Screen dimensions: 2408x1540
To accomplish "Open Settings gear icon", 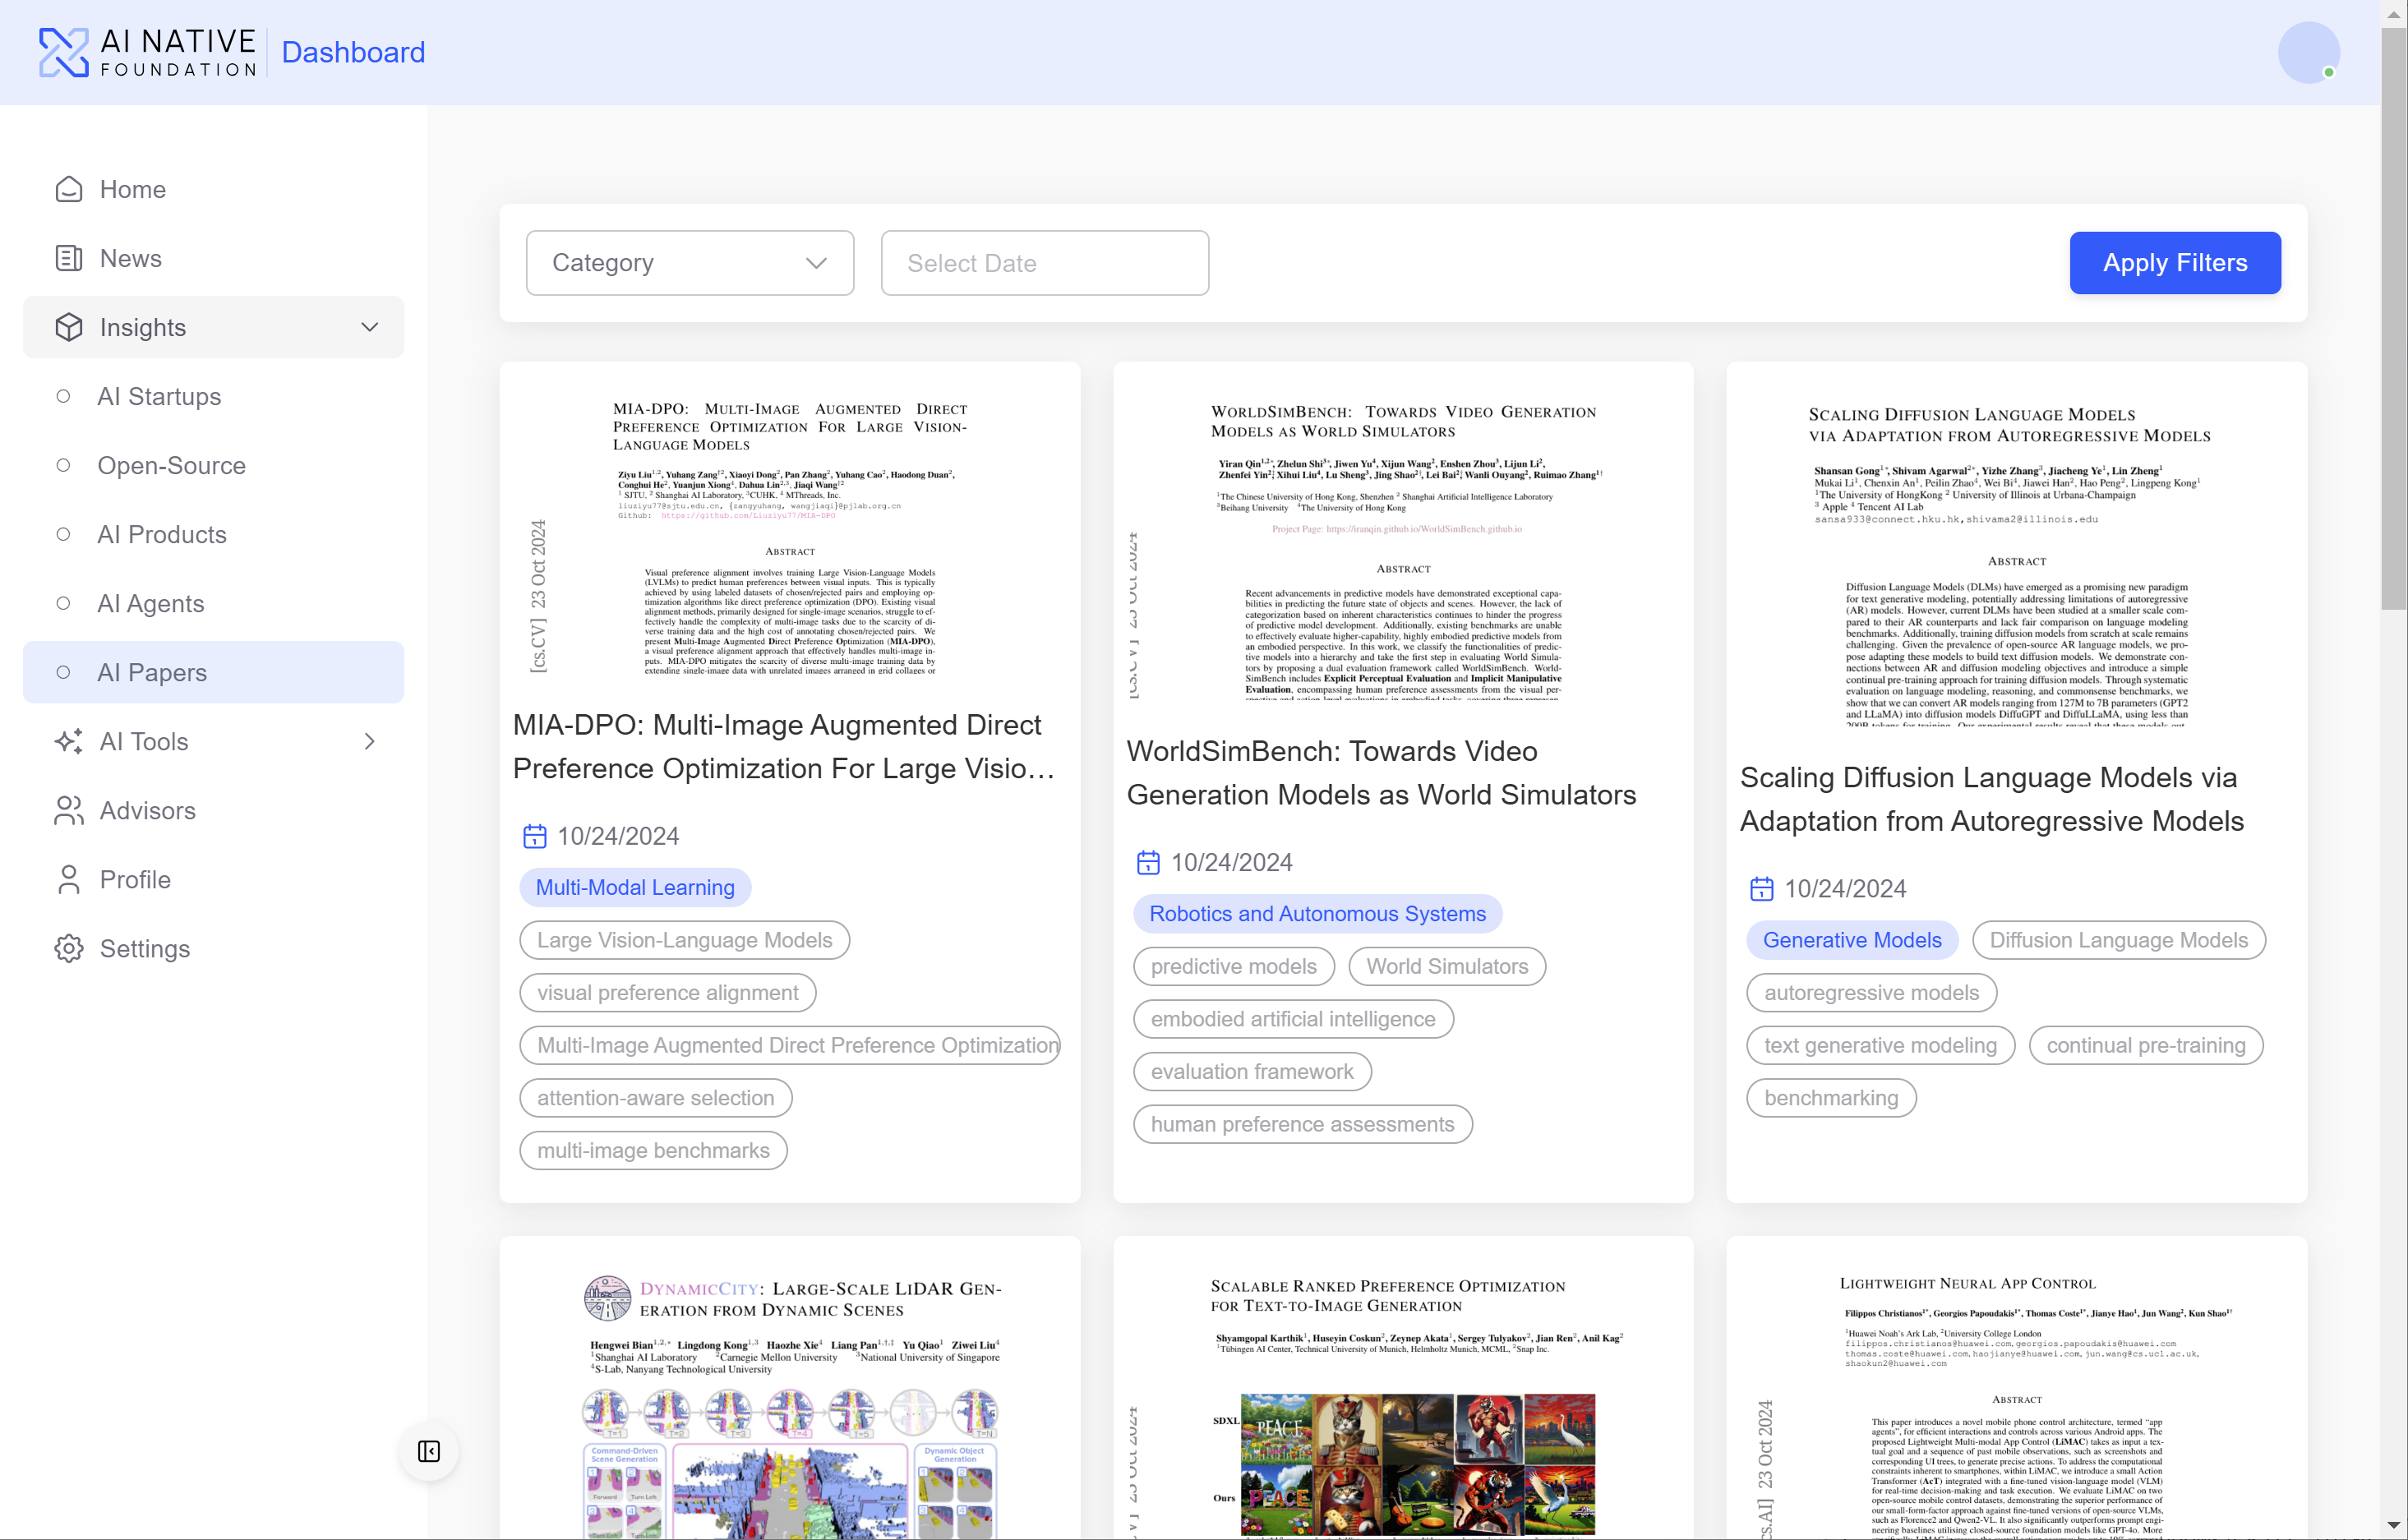I will tap(68, 948).
